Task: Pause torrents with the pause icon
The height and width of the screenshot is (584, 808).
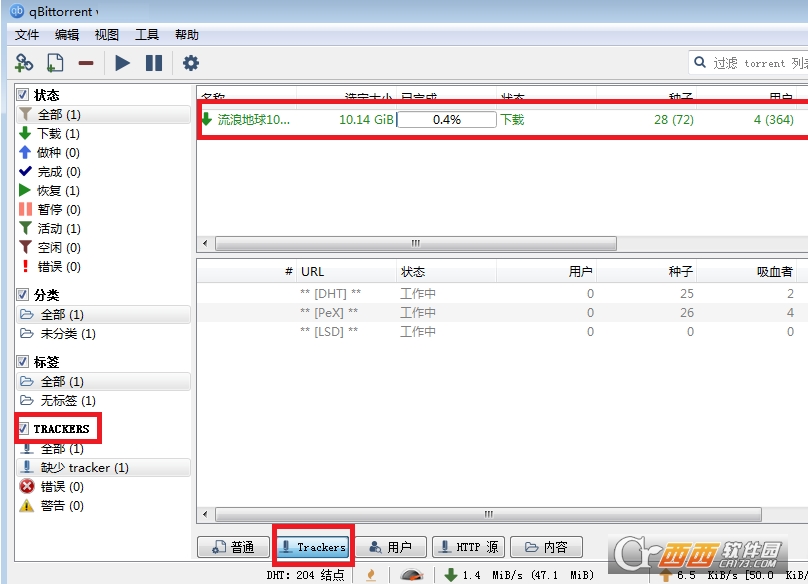Action: click(154, 63)
